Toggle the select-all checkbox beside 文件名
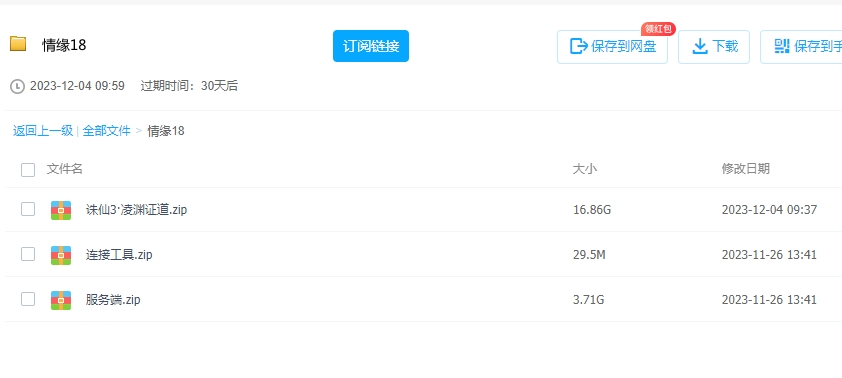This screenshot has height=378, width=842. [28, 170]
